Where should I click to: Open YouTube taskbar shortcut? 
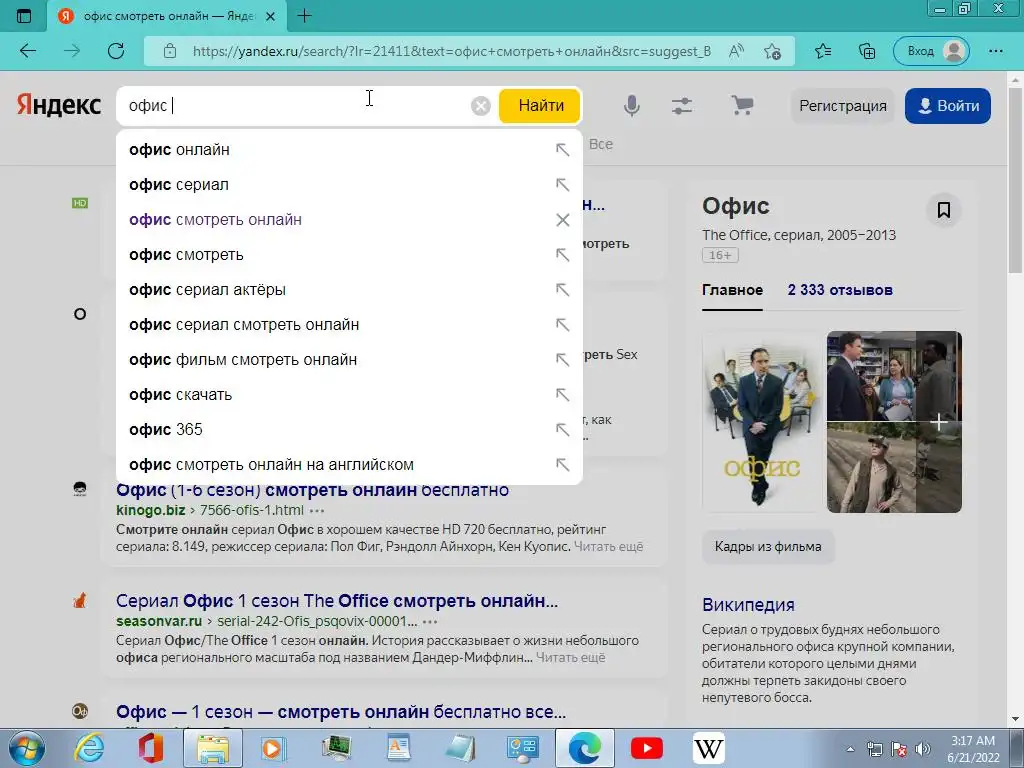(647, 748)
